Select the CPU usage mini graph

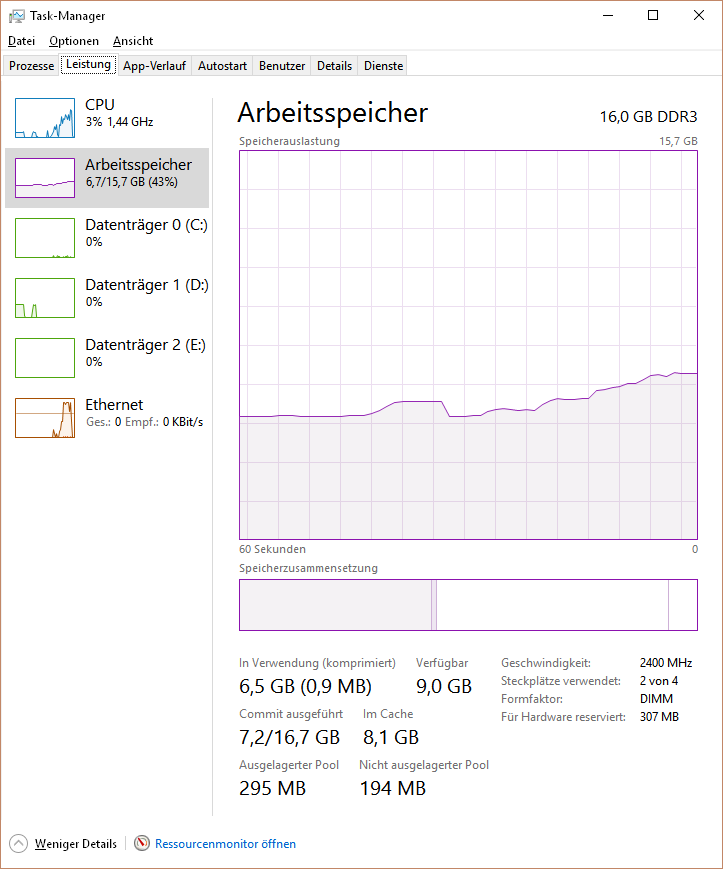[45, 118]
